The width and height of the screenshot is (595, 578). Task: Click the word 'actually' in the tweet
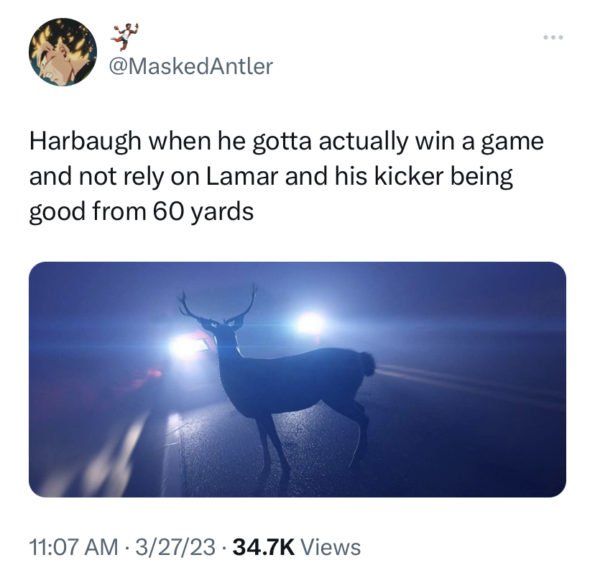click(x=364, y=142)
